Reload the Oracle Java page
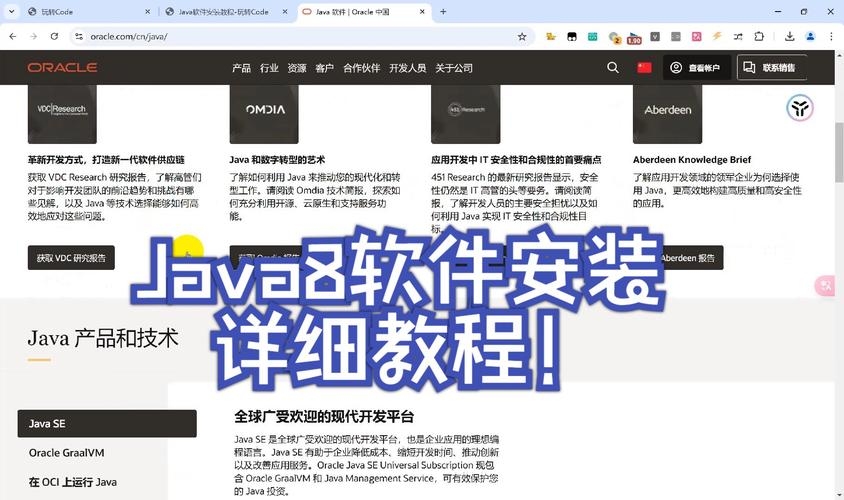 click(54, 37)
